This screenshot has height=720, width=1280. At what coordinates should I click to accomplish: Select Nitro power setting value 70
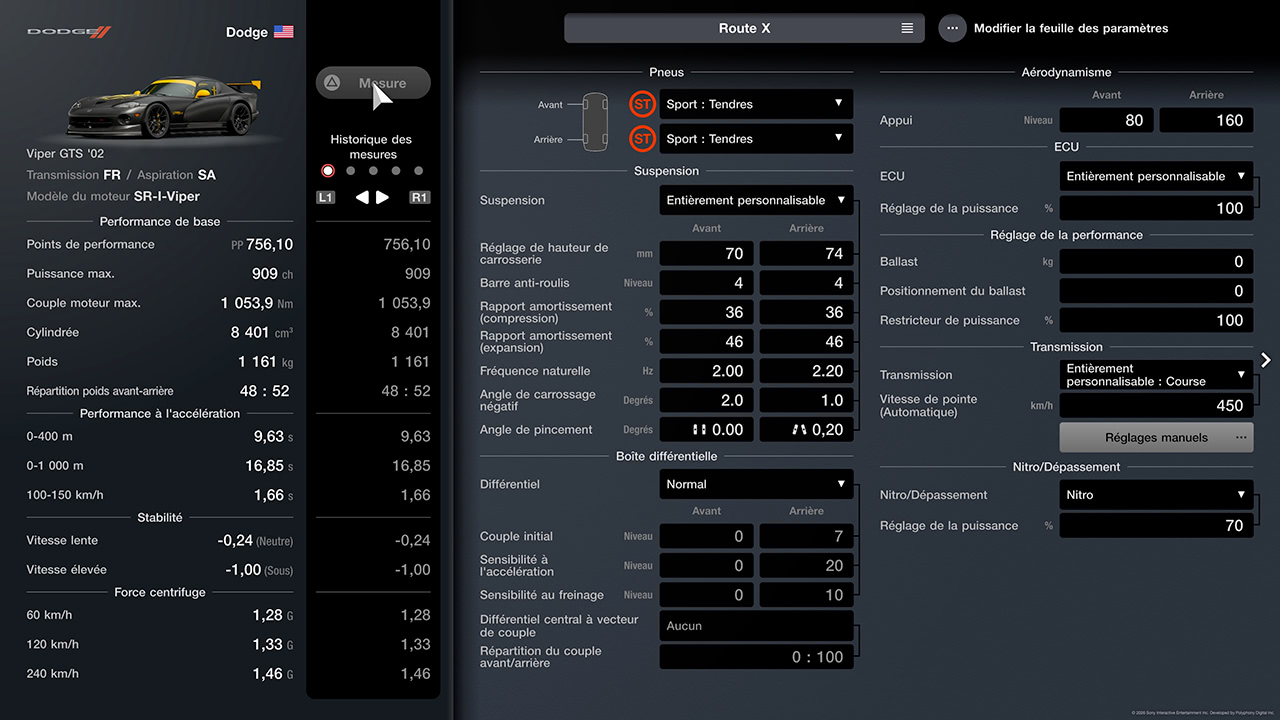click(x=1156, y=525)
